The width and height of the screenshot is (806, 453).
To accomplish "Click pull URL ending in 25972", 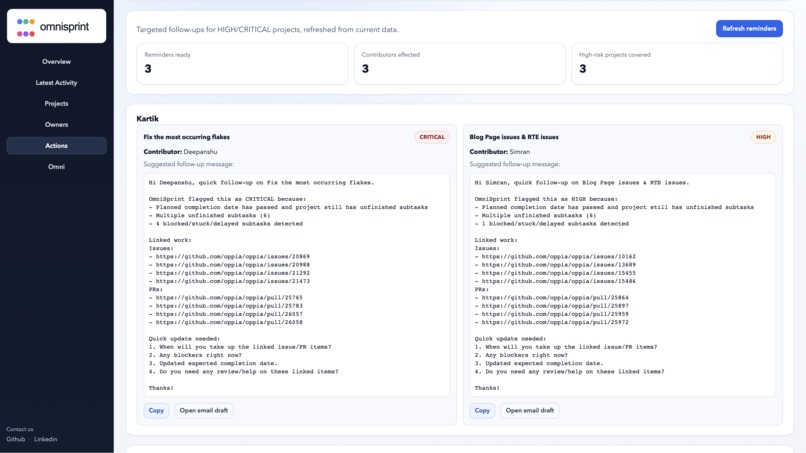I will pos(555,322).
